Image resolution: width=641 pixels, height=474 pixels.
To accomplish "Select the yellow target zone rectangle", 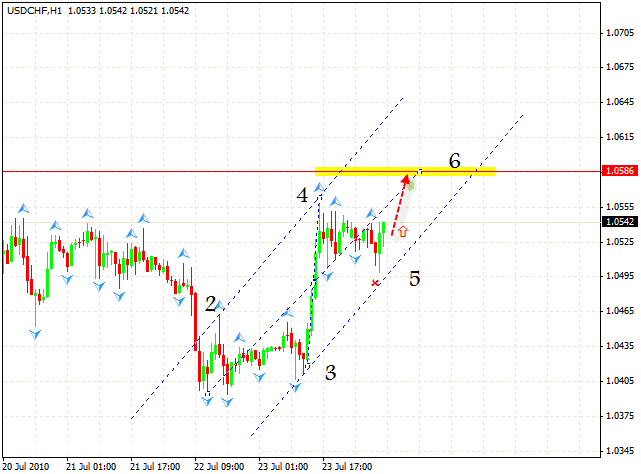I will pos(405,171).
